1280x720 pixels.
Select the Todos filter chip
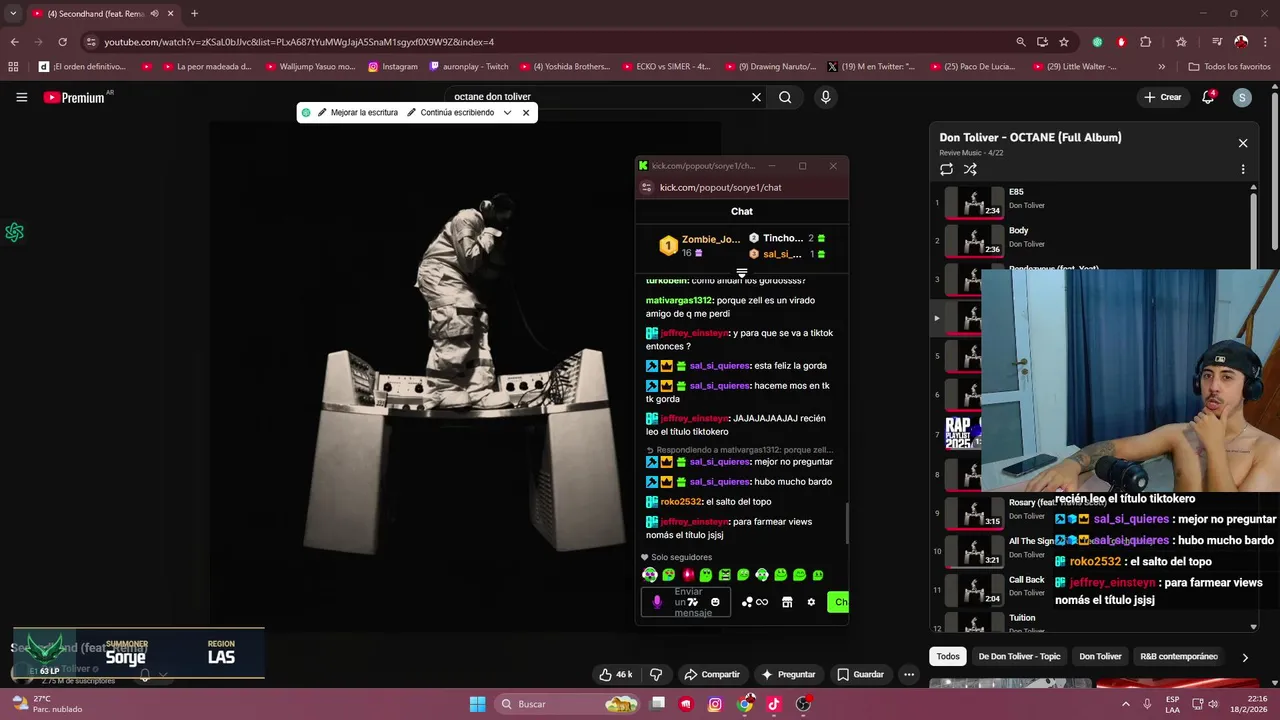coord(948,656)
